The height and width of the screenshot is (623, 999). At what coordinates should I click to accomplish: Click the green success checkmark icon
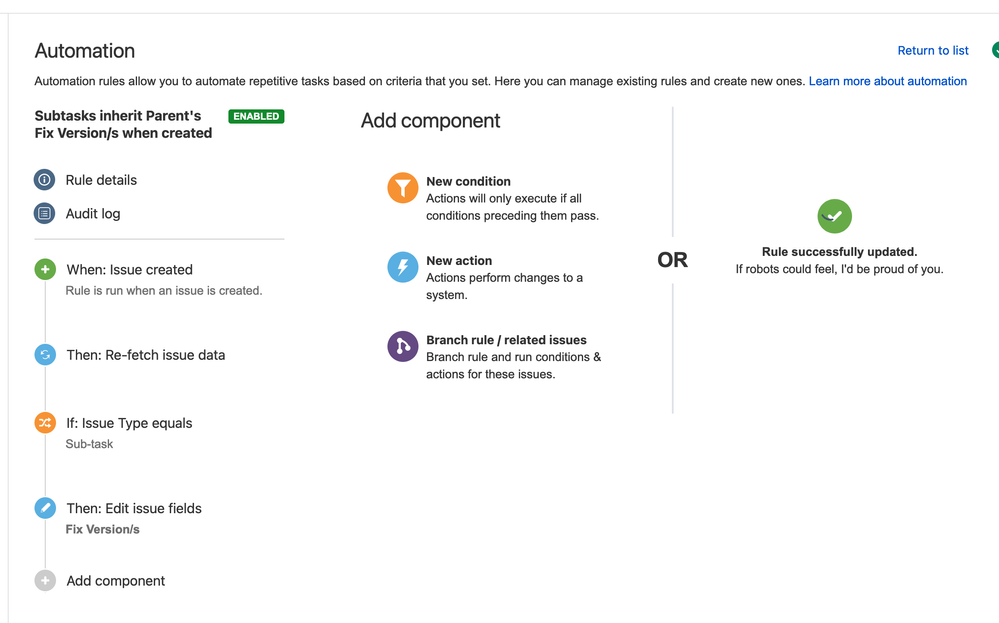(835, 217)
